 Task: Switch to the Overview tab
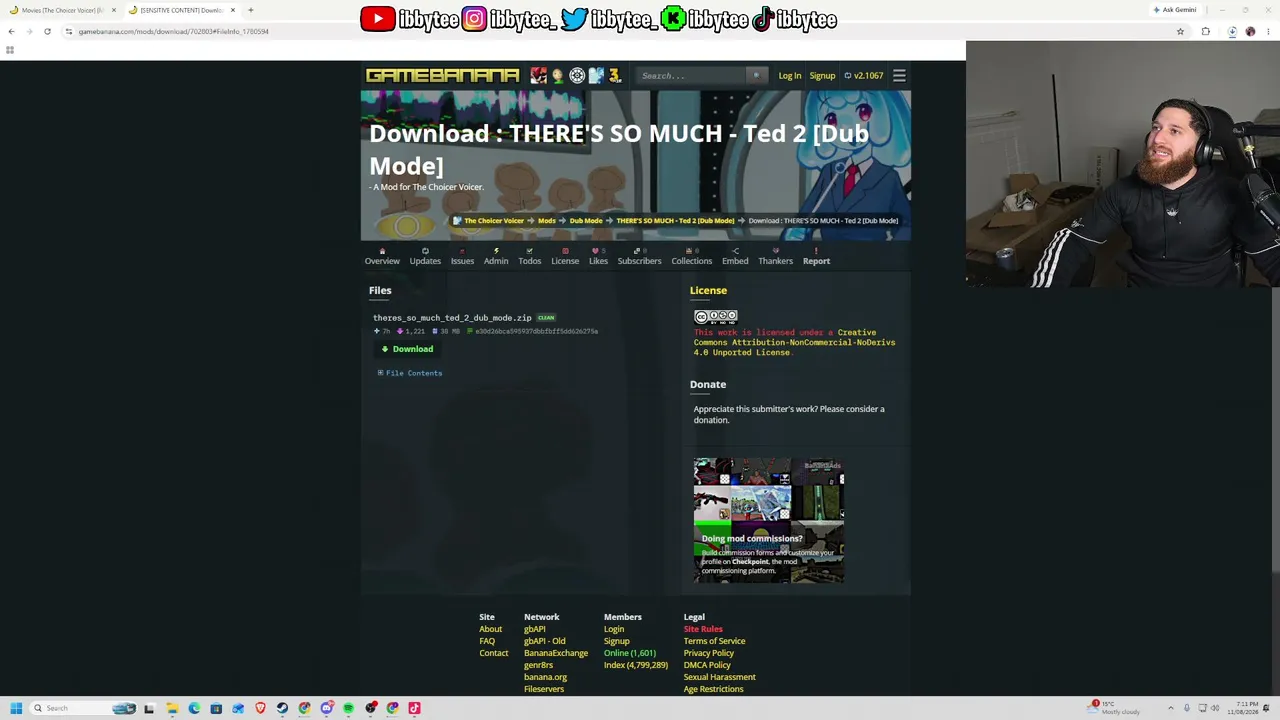(x=382, y=257)
